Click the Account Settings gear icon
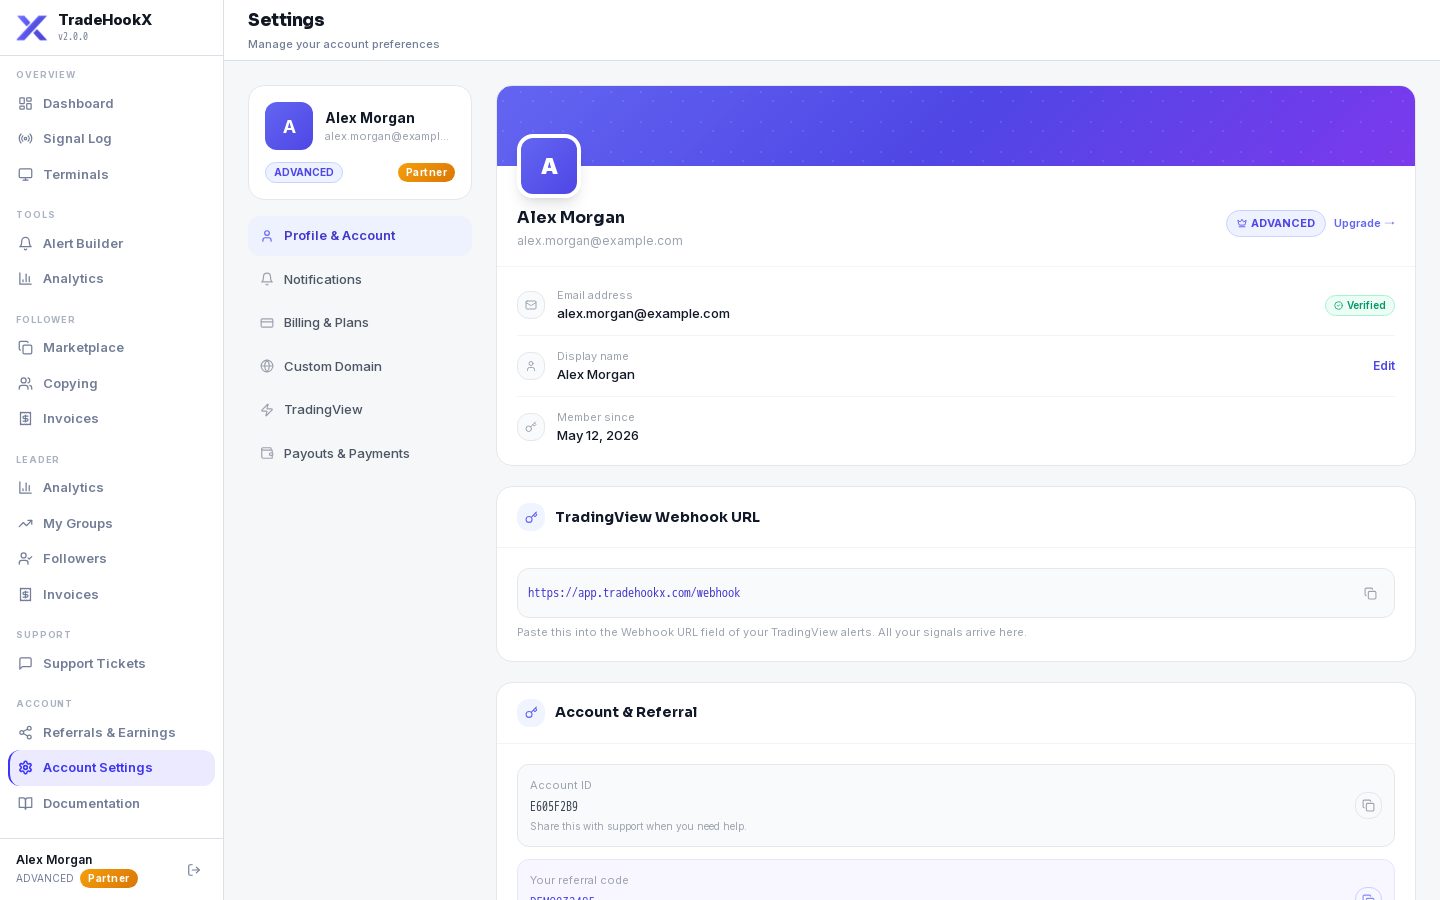 click(x=26, y=768)
